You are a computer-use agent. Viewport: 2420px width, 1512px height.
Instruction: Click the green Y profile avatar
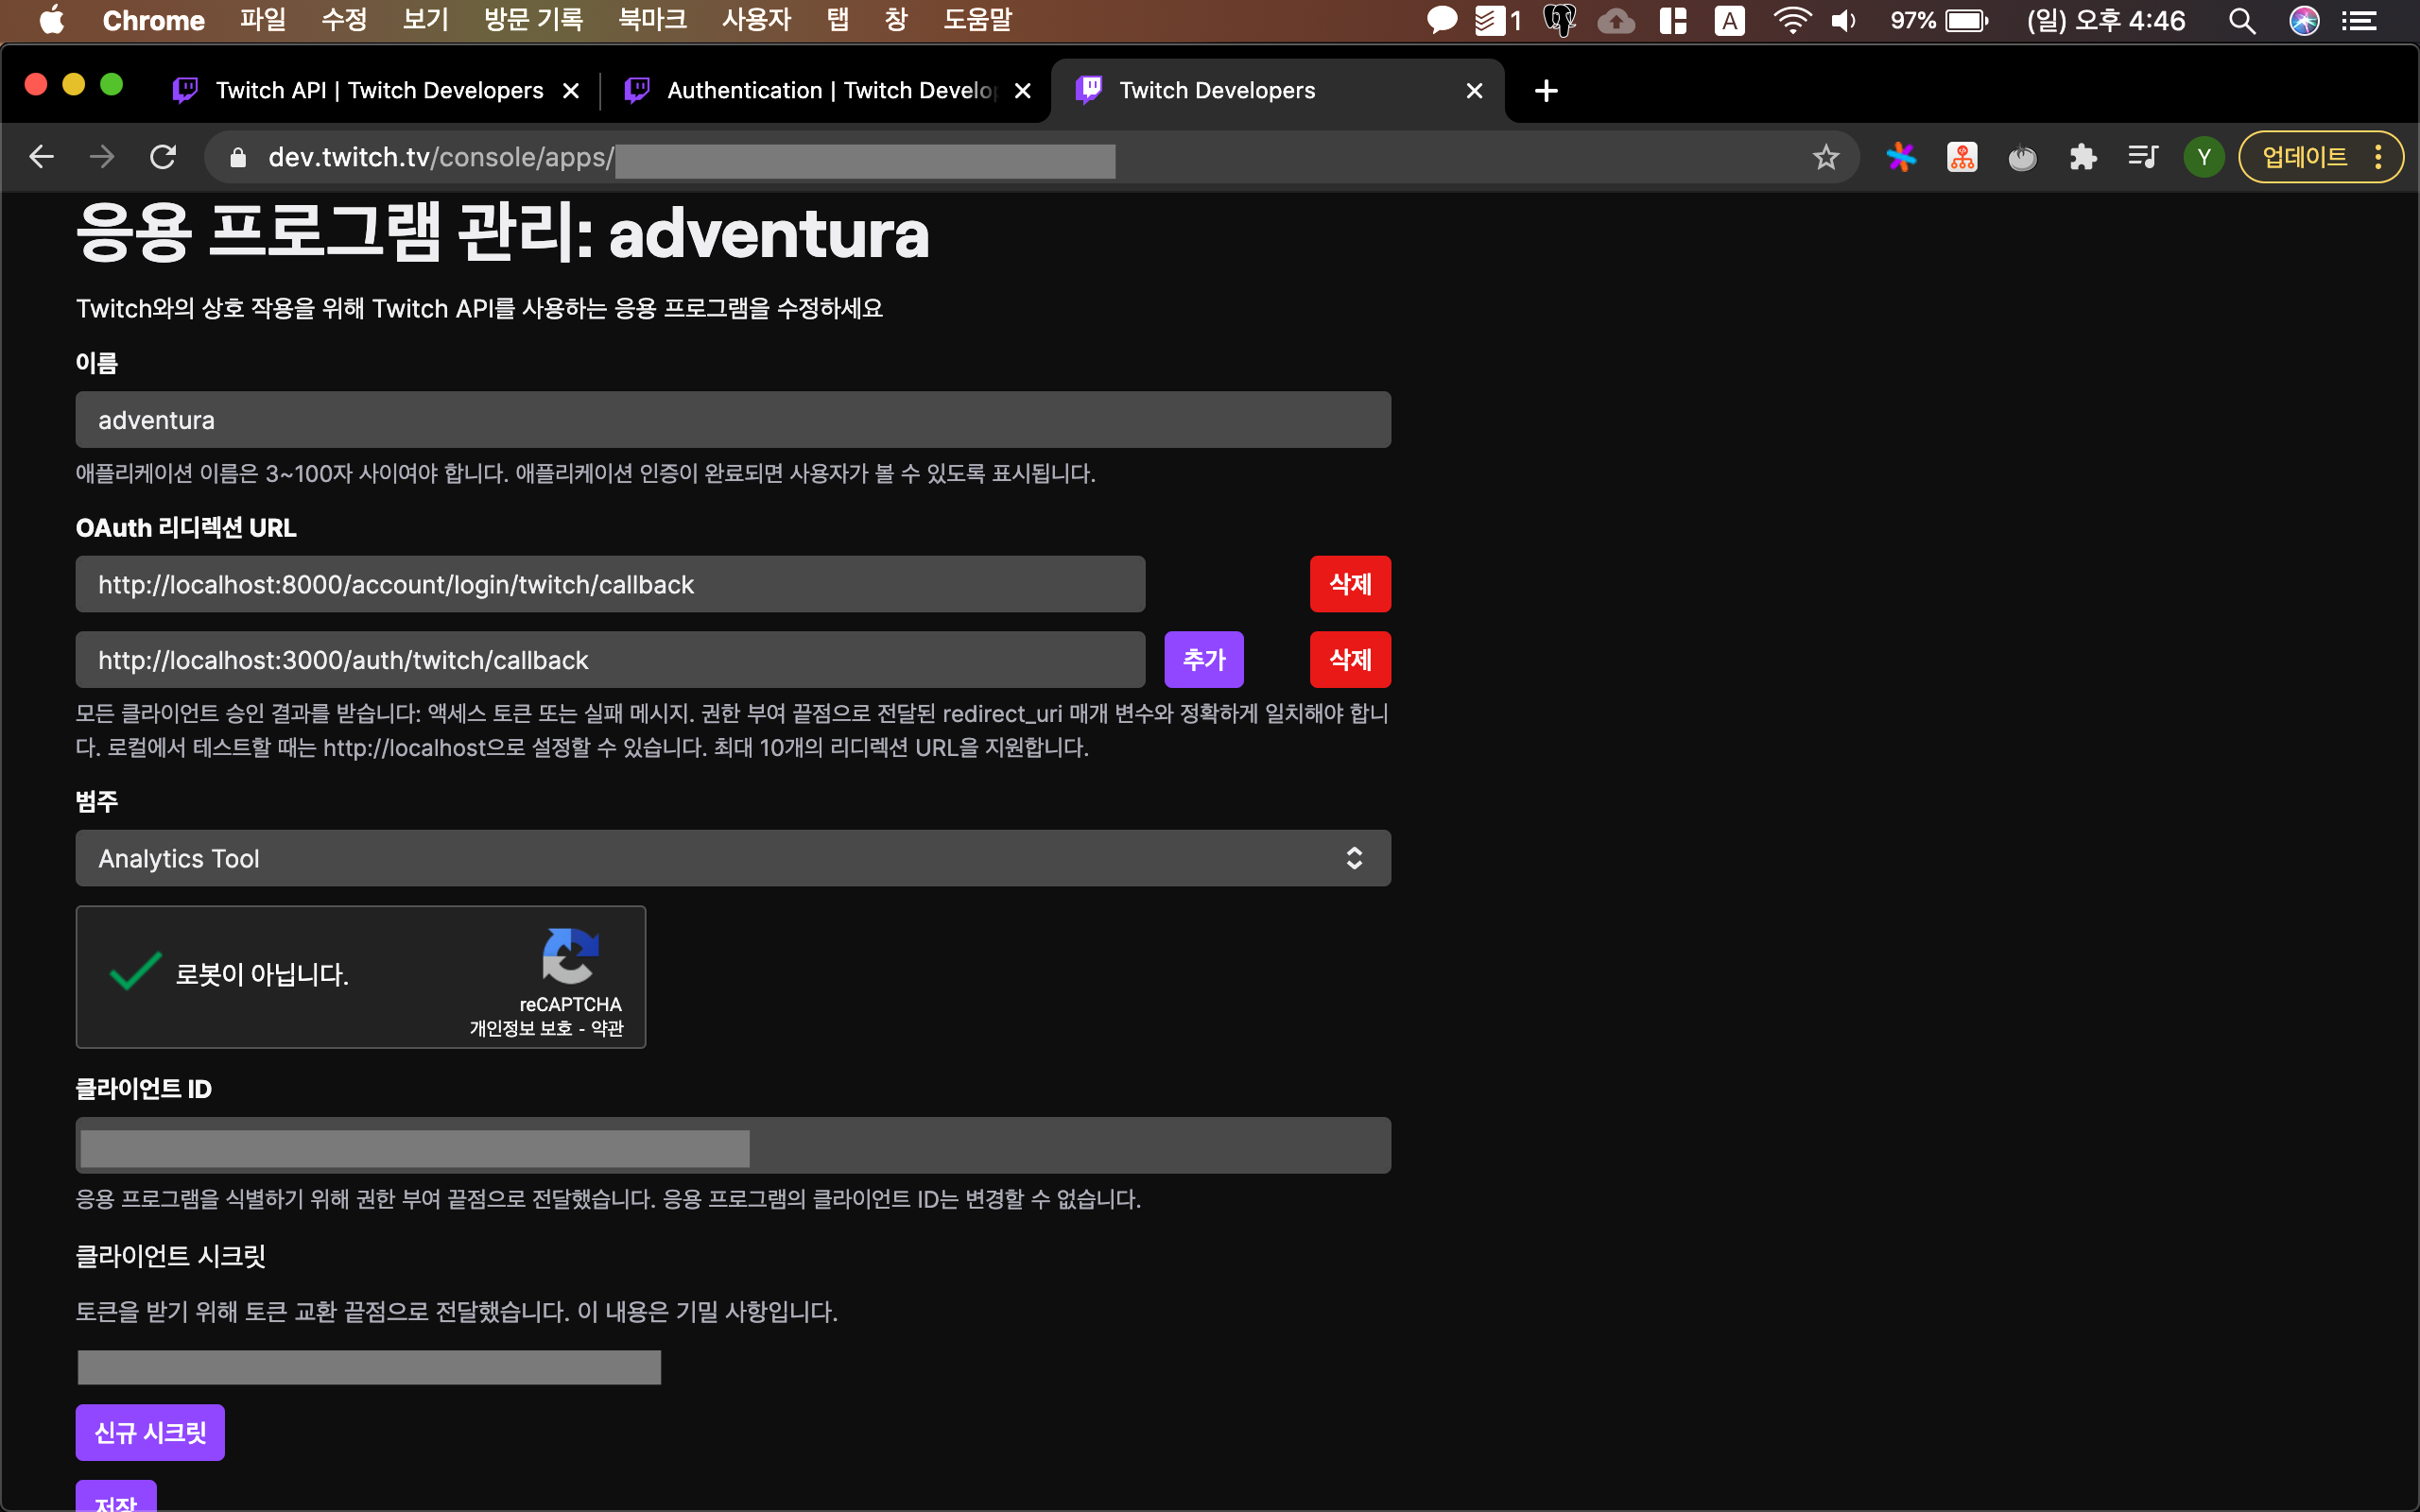pyautogui.click(x=2203, y=157)
